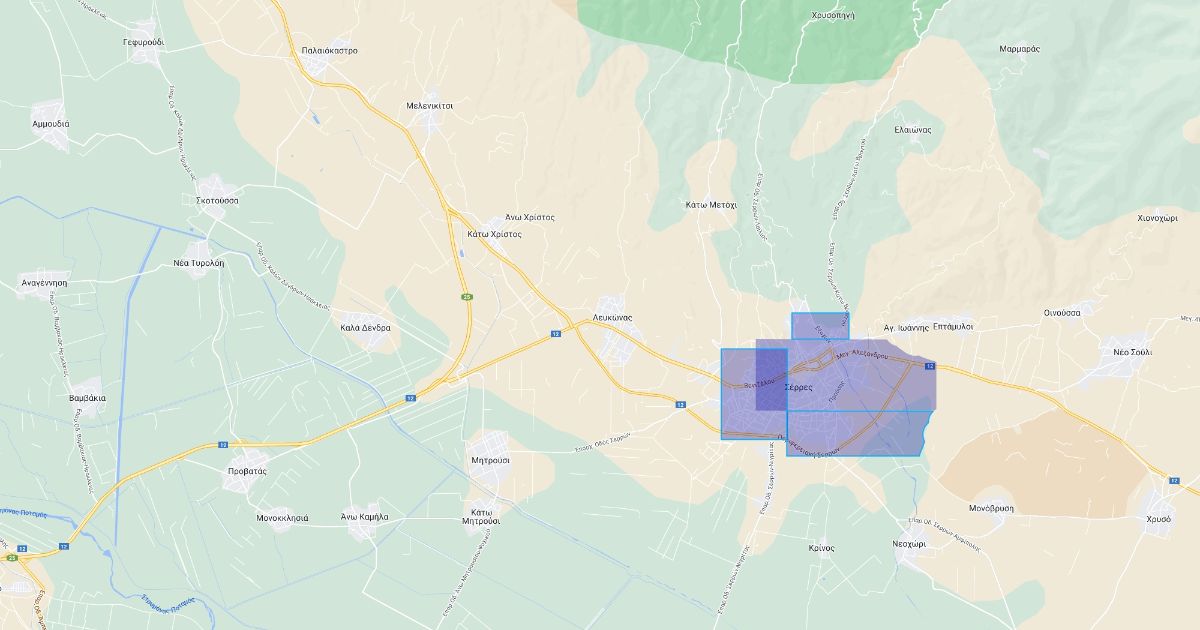Click the Νεοχώρι label
The image size is (1200, 630).
909,543
